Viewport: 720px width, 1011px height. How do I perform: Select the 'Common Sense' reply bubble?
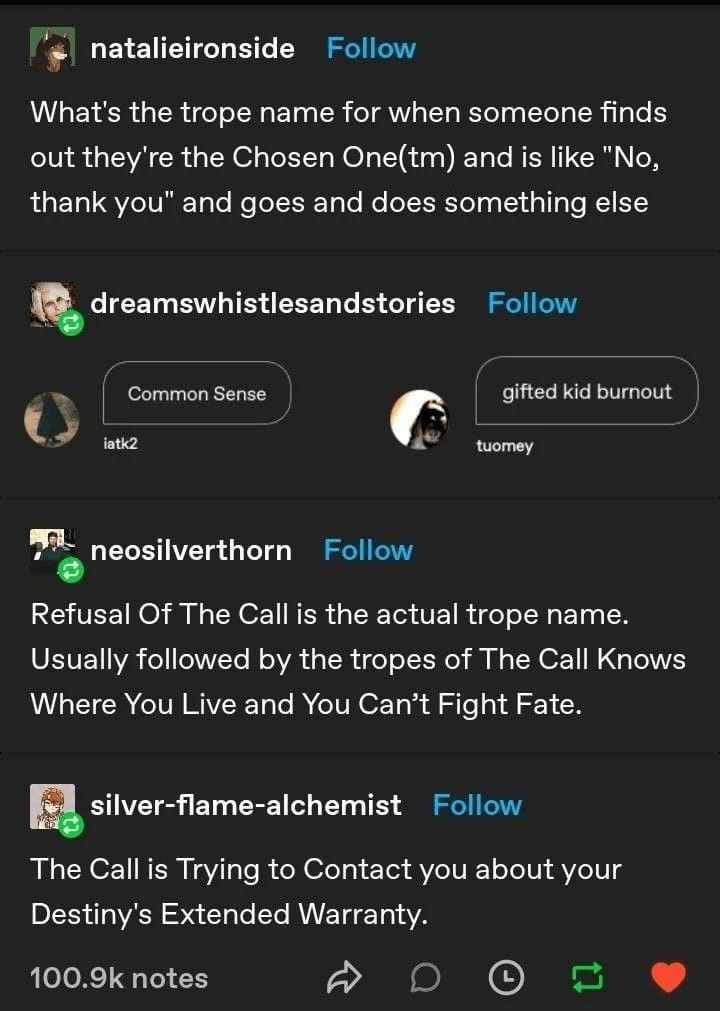[x=197, y=393]
